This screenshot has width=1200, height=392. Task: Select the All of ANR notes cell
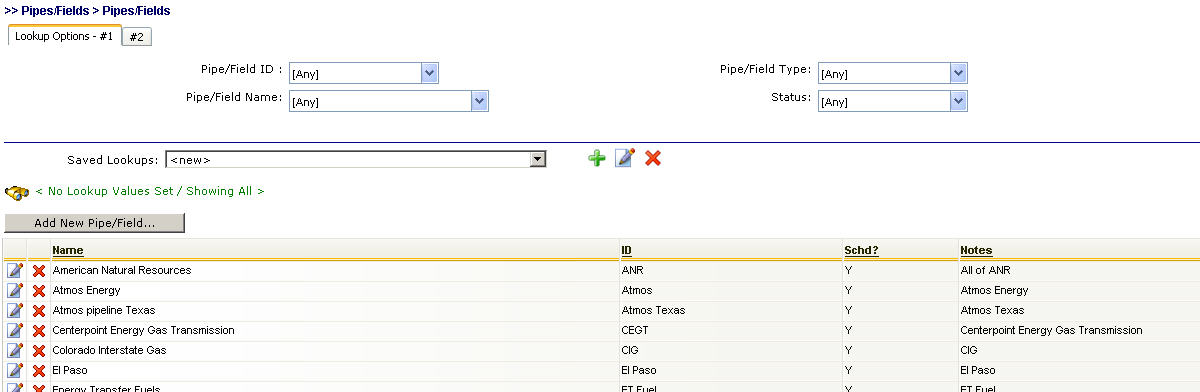pyautogui.click(x=985, y=270)
